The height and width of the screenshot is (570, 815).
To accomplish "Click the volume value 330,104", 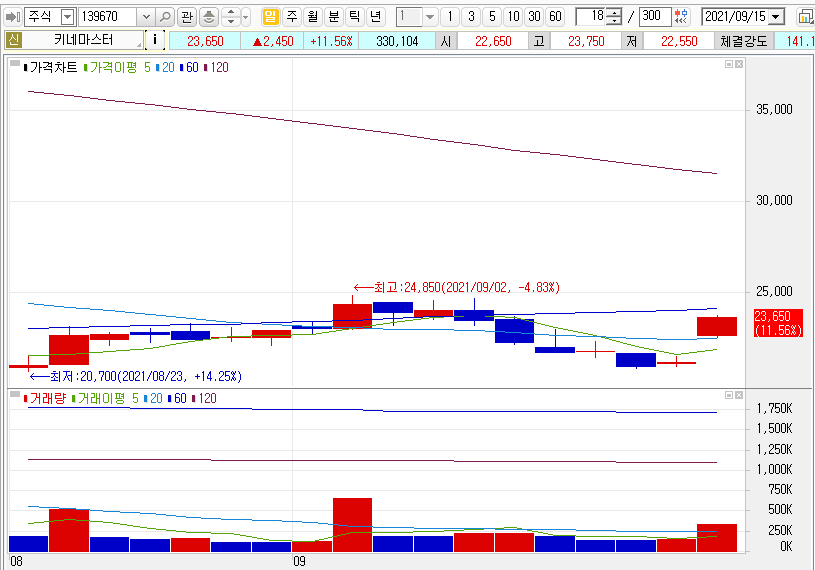I will (397, 41).
